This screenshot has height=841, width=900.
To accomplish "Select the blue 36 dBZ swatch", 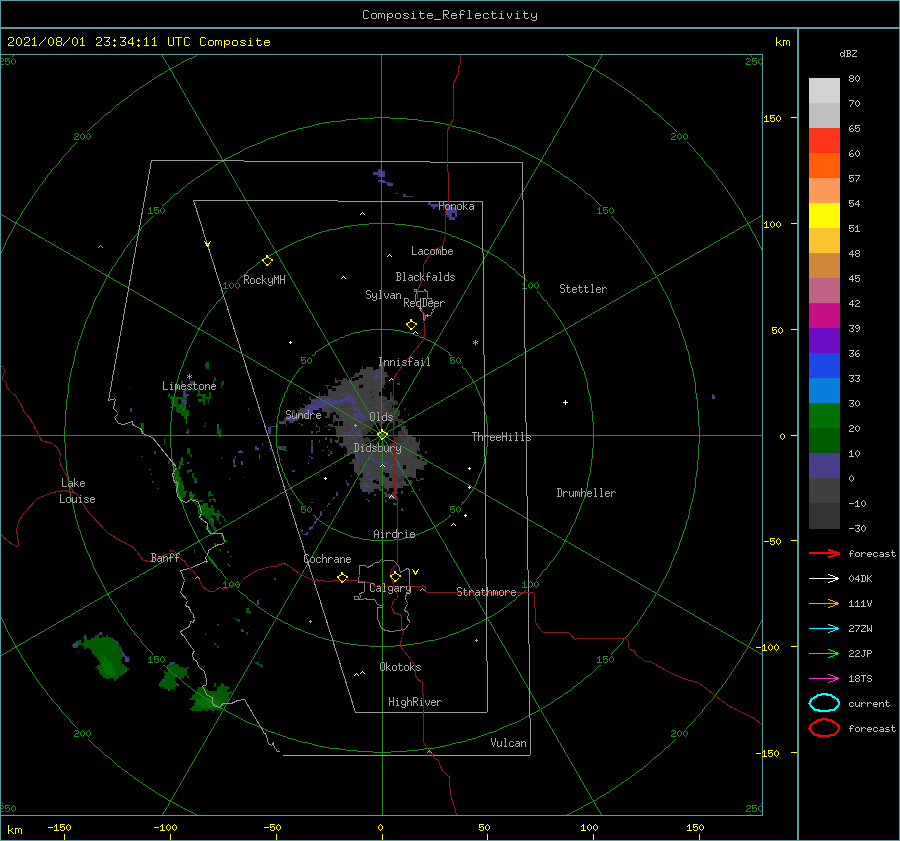I will coord(824,365).
